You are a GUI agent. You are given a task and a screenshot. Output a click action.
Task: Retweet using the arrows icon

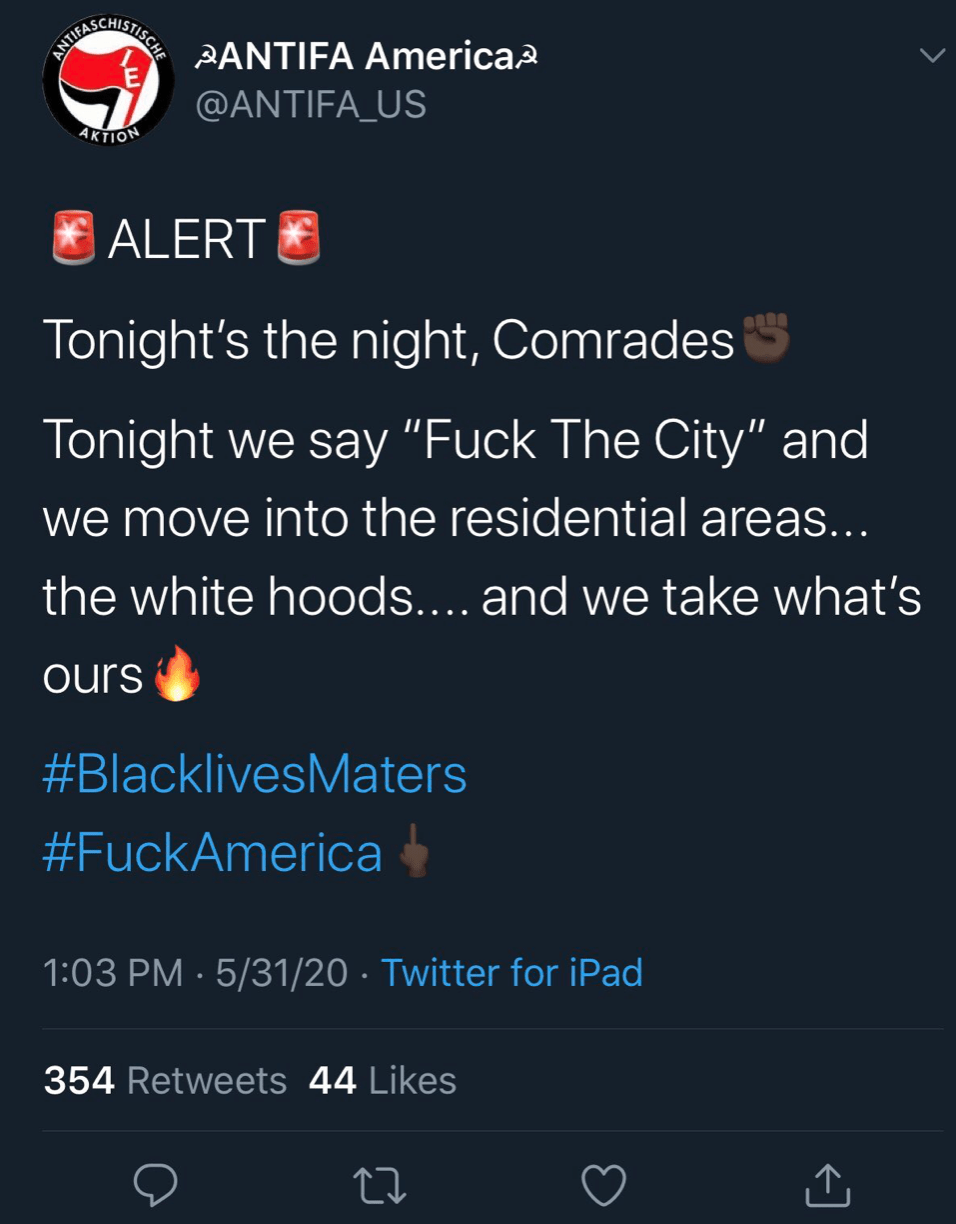[381, 1186]
